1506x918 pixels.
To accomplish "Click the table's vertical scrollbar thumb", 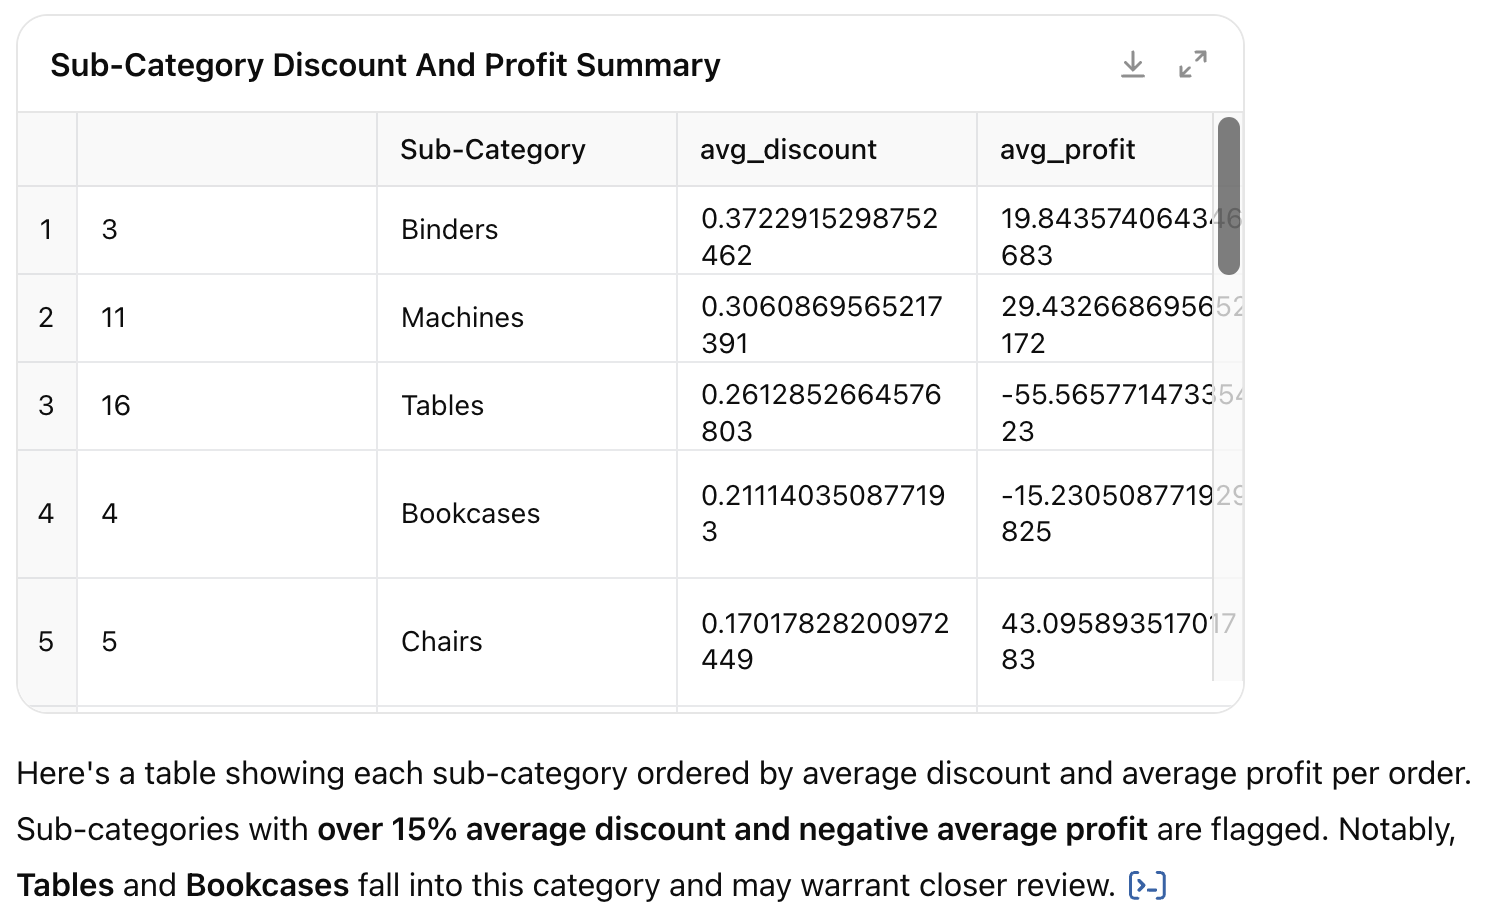I will 1229,196.
